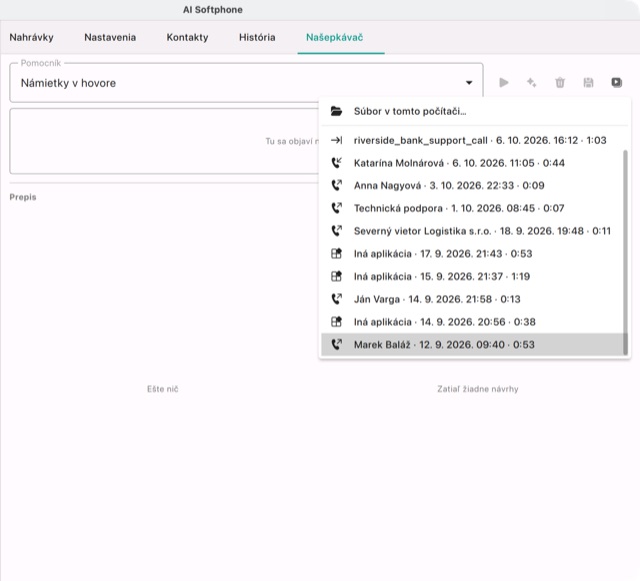Click outgoing call icon for Ján Varga

point(336,299)
